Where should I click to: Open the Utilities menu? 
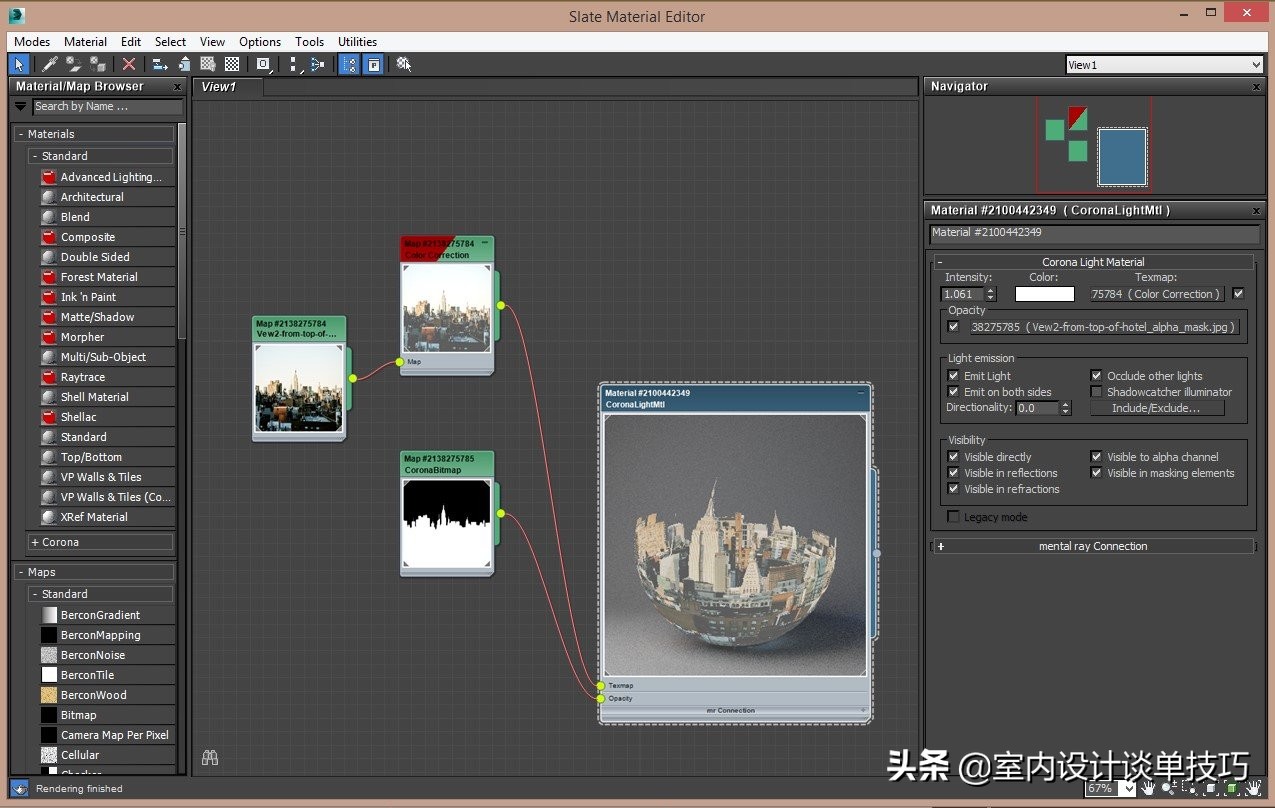(x=357, y=42)
